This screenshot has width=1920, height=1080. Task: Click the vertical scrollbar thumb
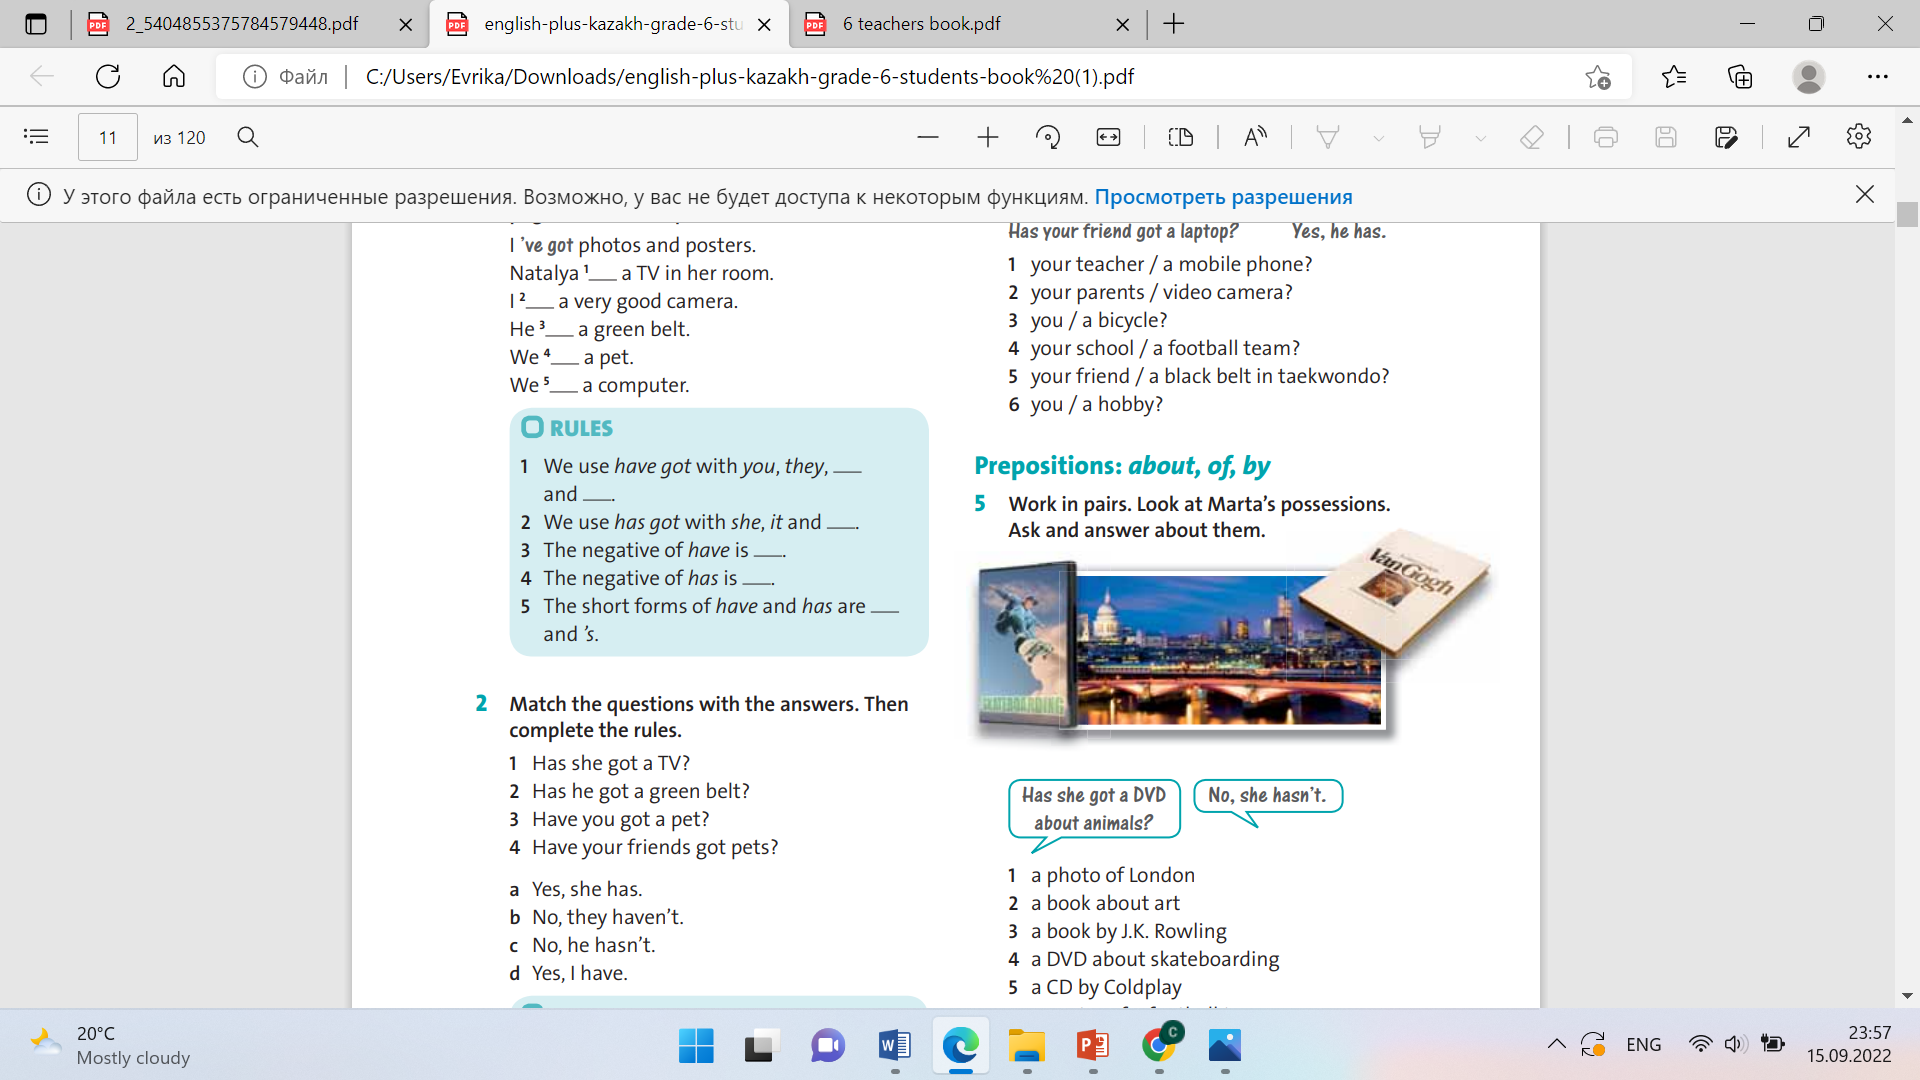pos(1906,214)
